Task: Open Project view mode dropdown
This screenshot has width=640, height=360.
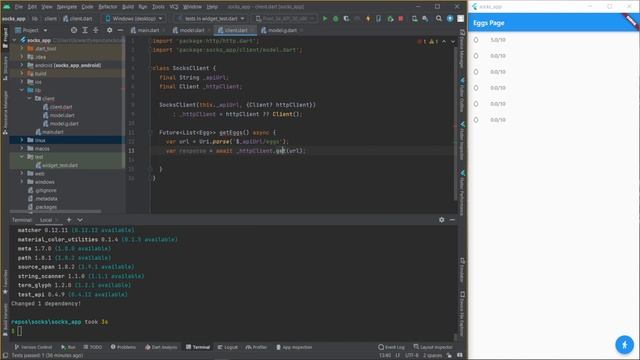Action: pos(31,30)
